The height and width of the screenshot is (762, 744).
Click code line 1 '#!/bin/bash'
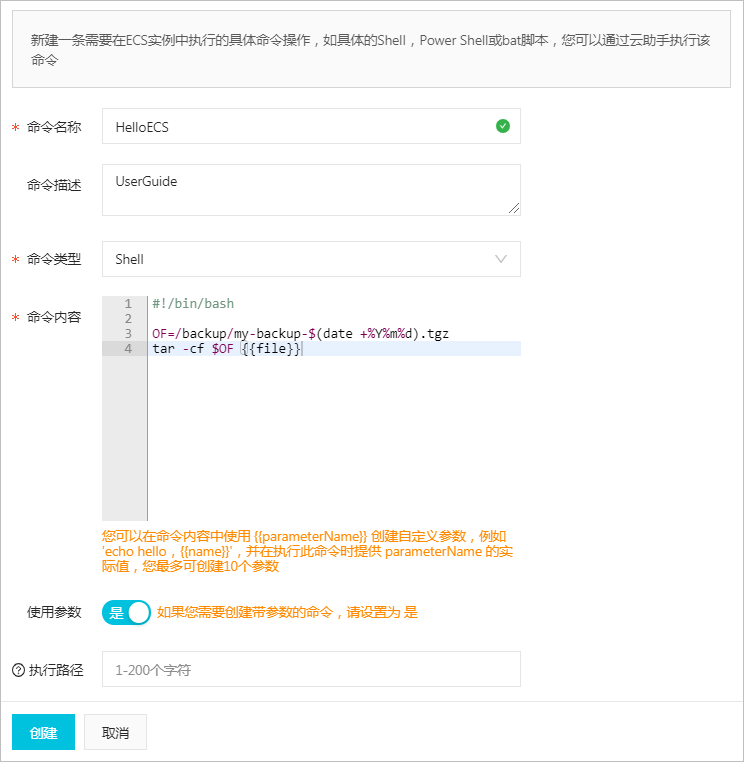[193, 304]
